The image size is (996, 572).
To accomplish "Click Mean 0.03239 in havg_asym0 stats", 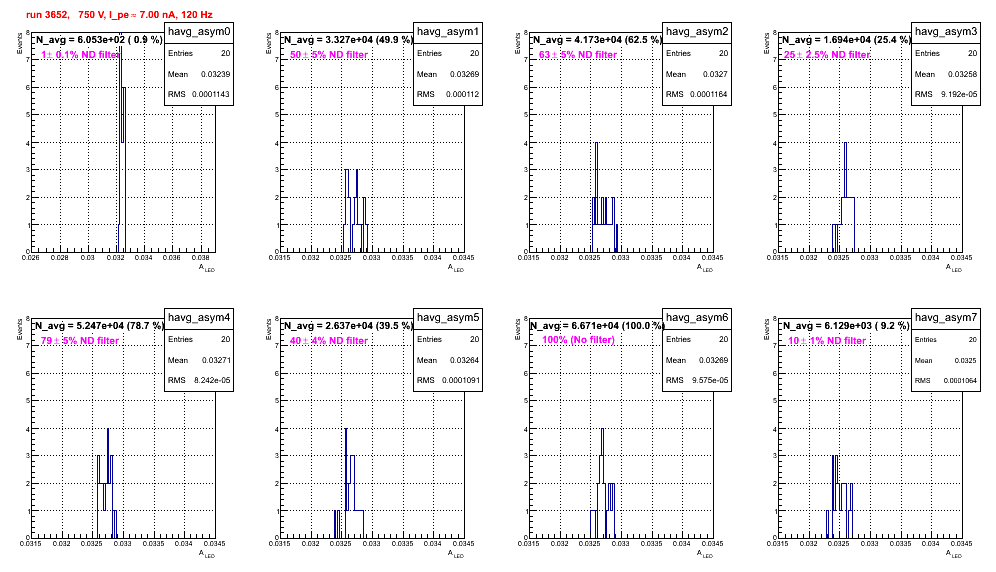I will click(x=199, y=74).
